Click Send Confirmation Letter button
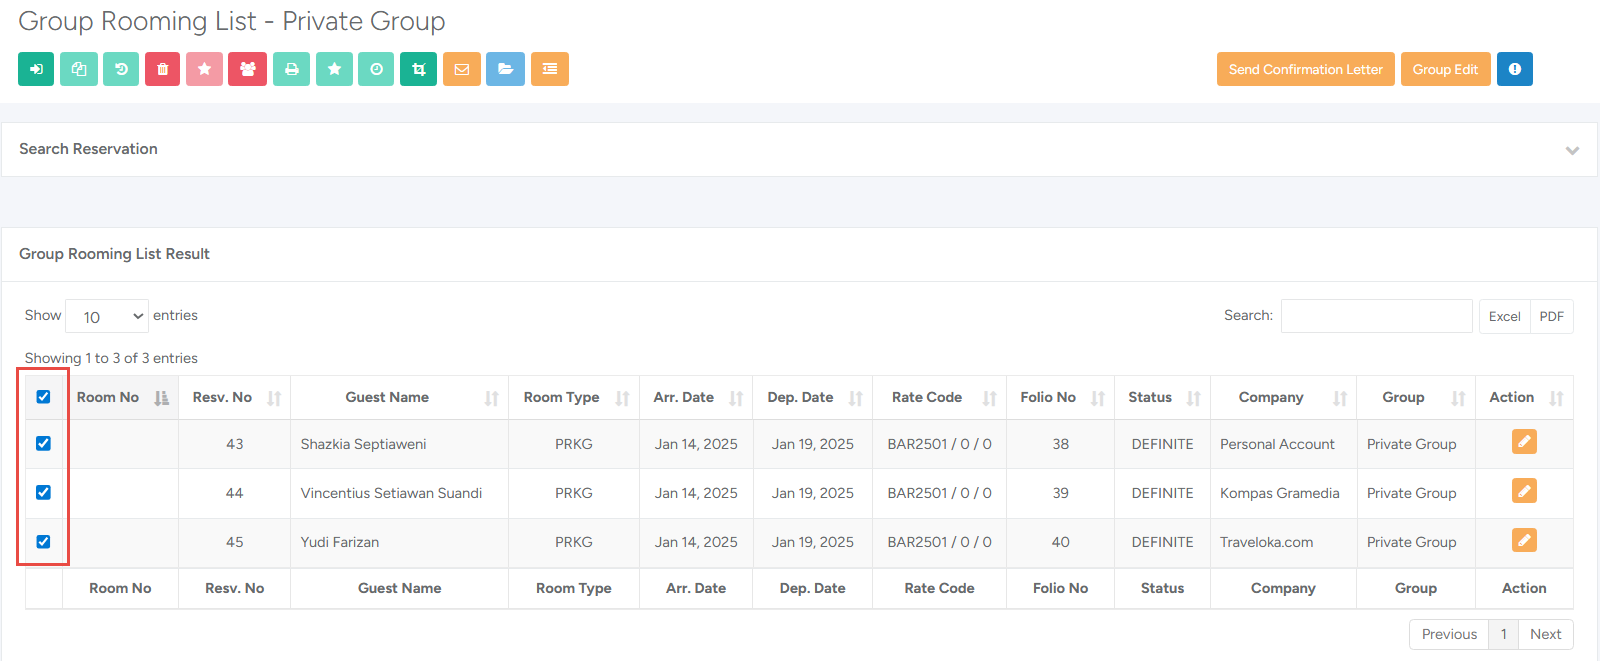1600x661 pixels. click(x=1305, y=69)
